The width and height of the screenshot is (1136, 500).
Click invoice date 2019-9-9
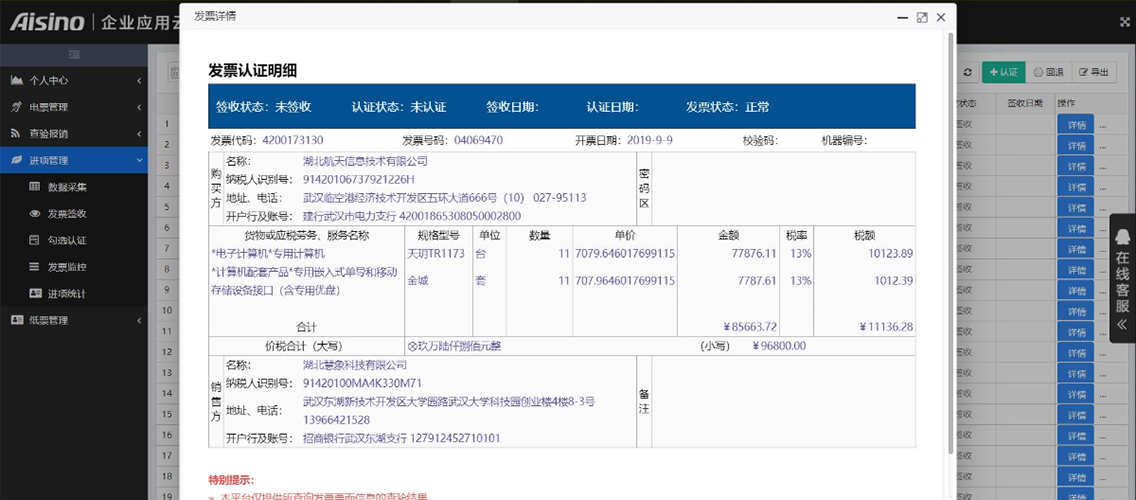(649, 140)
